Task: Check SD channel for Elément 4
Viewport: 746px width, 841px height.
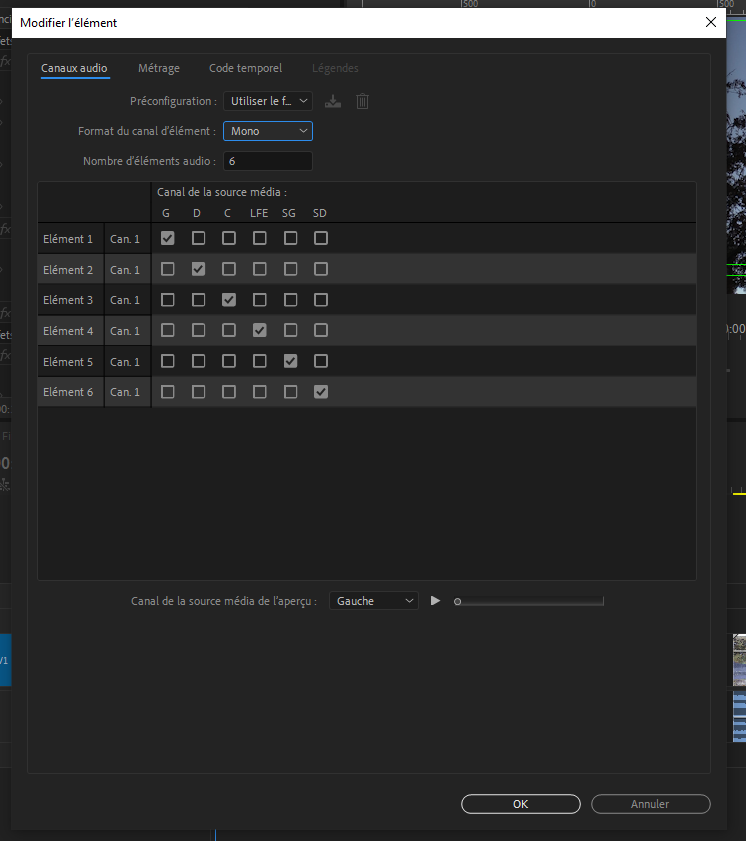Action: 321,330
